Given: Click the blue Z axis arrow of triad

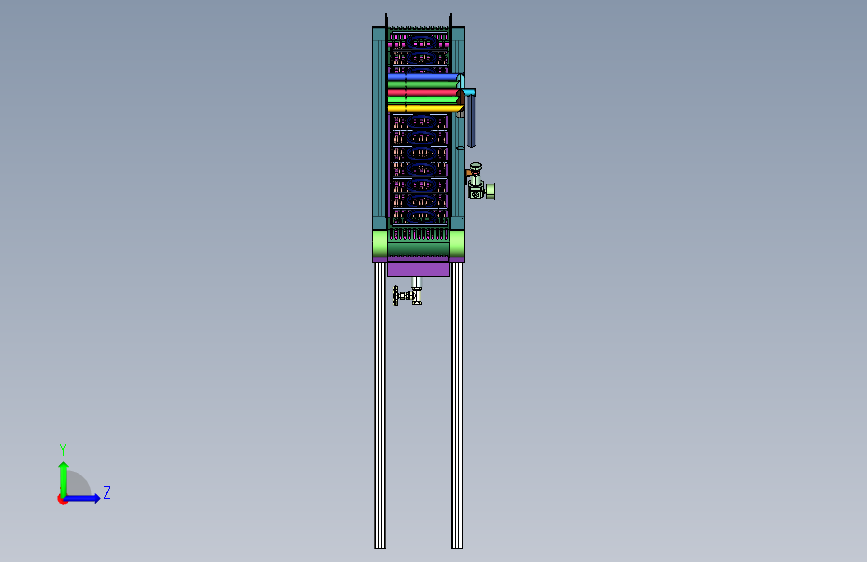Looking at the screenshot, I should [82, 498].
